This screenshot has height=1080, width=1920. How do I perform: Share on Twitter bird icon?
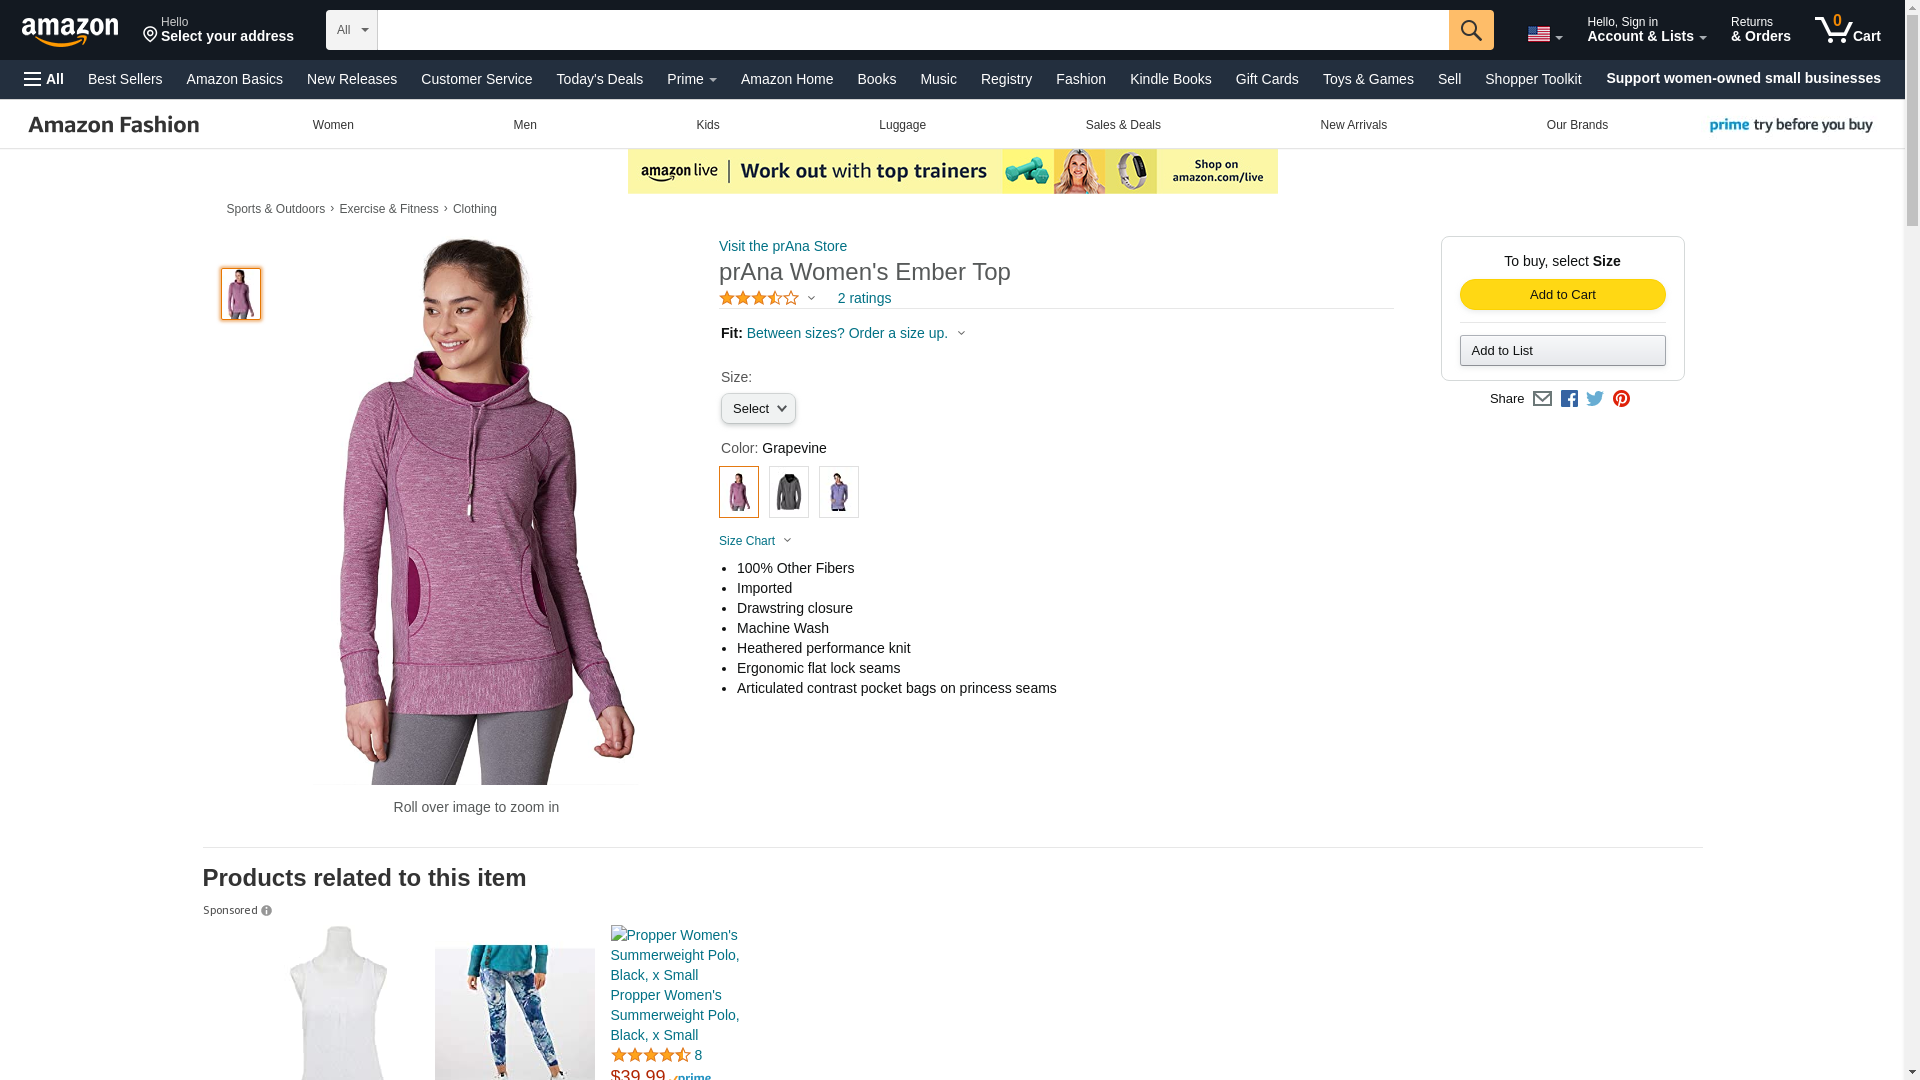pos(1595,398)
